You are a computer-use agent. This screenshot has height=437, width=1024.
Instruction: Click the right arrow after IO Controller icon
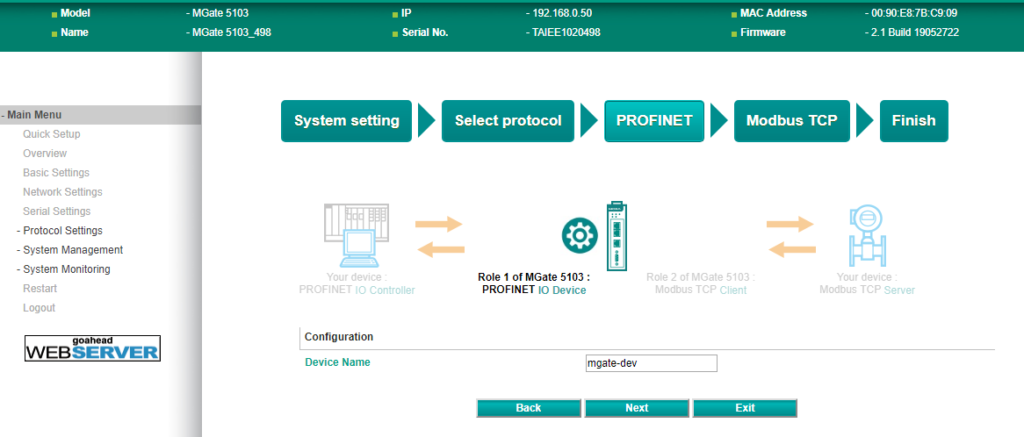(439, 225)
